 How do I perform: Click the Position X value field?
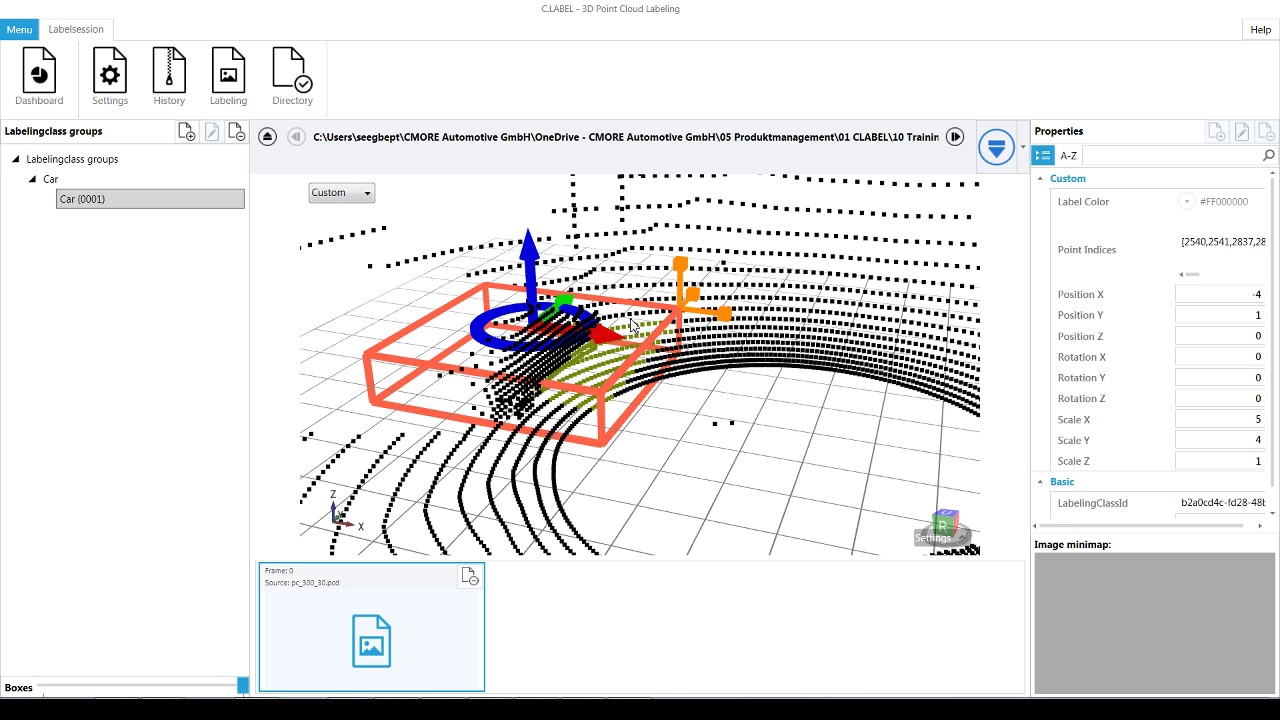pyautogui.click(x=1220, y=295)
